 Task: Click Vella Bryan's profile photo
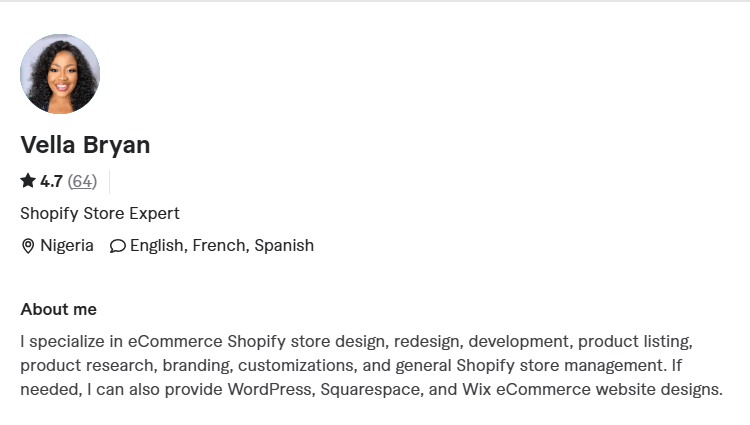tap(60, 74)
